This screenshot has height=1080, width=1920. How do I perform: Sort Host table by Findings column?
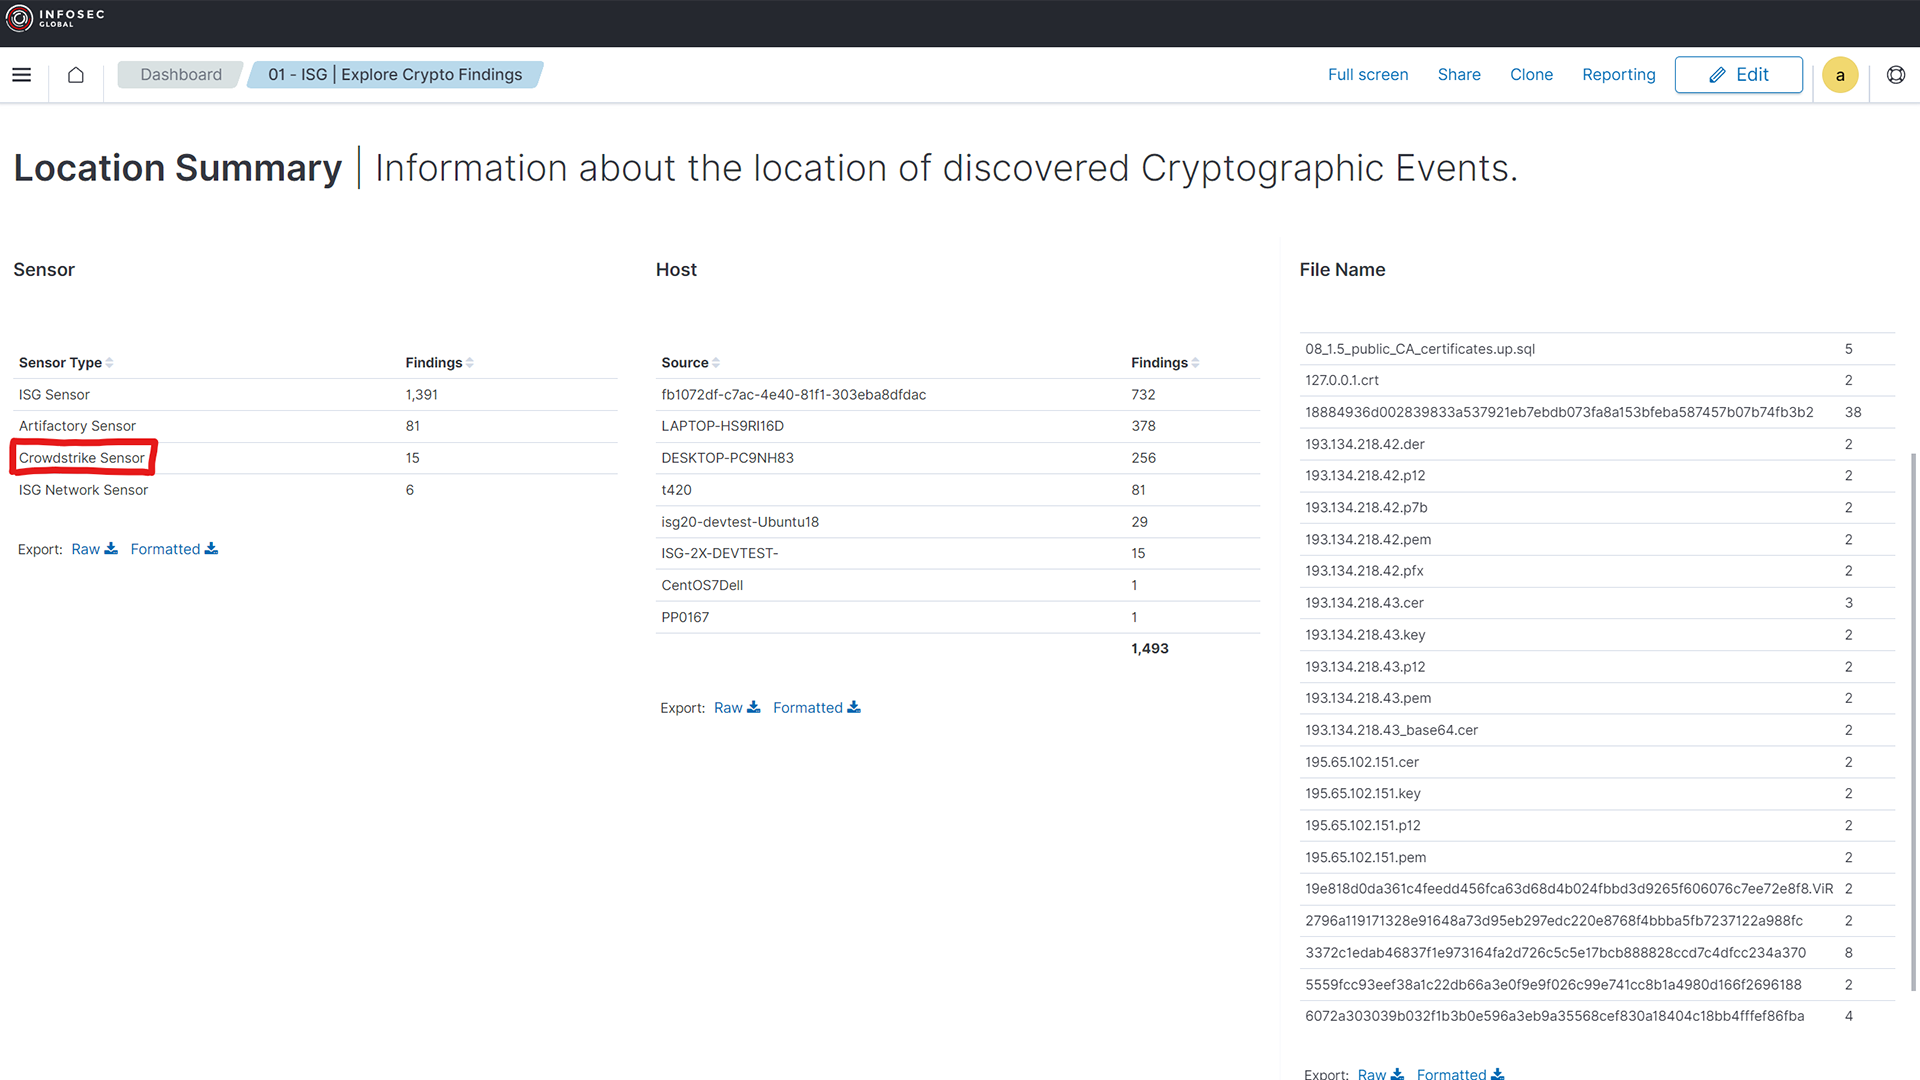point(1165,363)
